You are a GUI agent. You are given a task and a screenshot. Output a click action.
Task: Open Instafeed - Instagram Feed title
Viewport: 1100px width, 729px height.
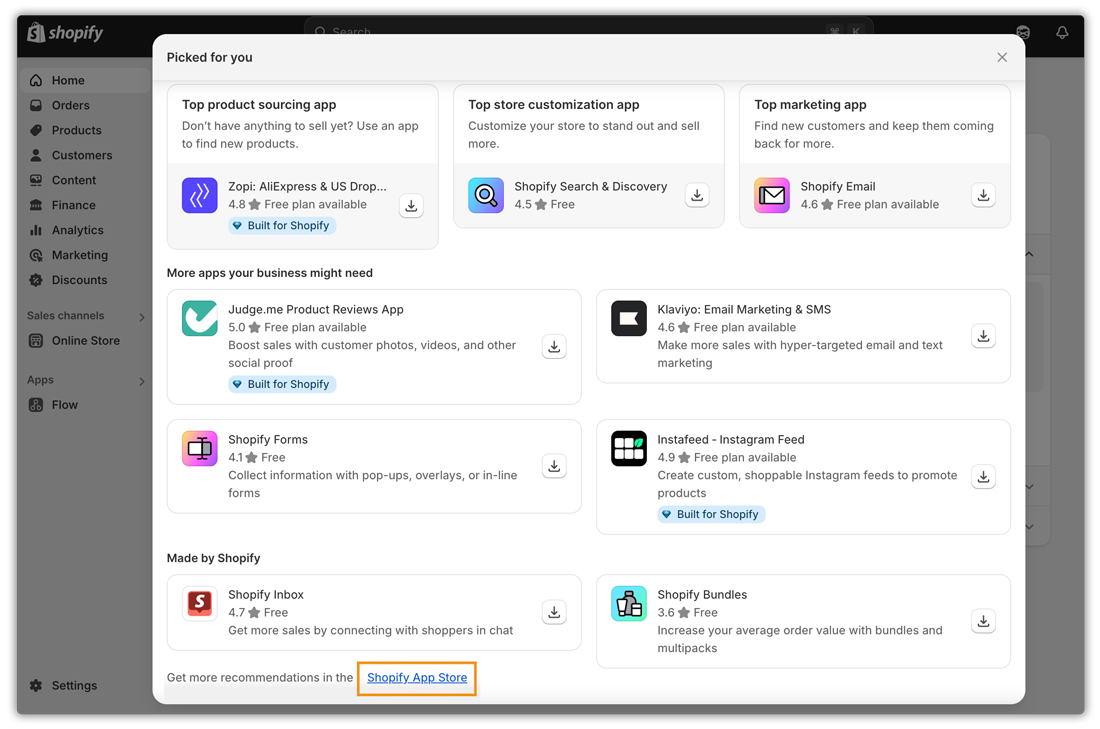tap(730, 440)
